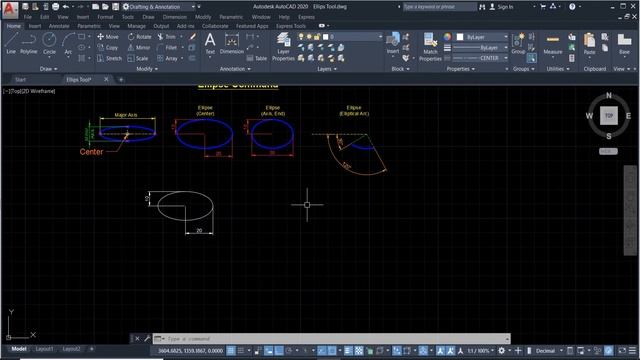Click the white ByLayer color swatch
640x360 pixels.
click(460, 37)
